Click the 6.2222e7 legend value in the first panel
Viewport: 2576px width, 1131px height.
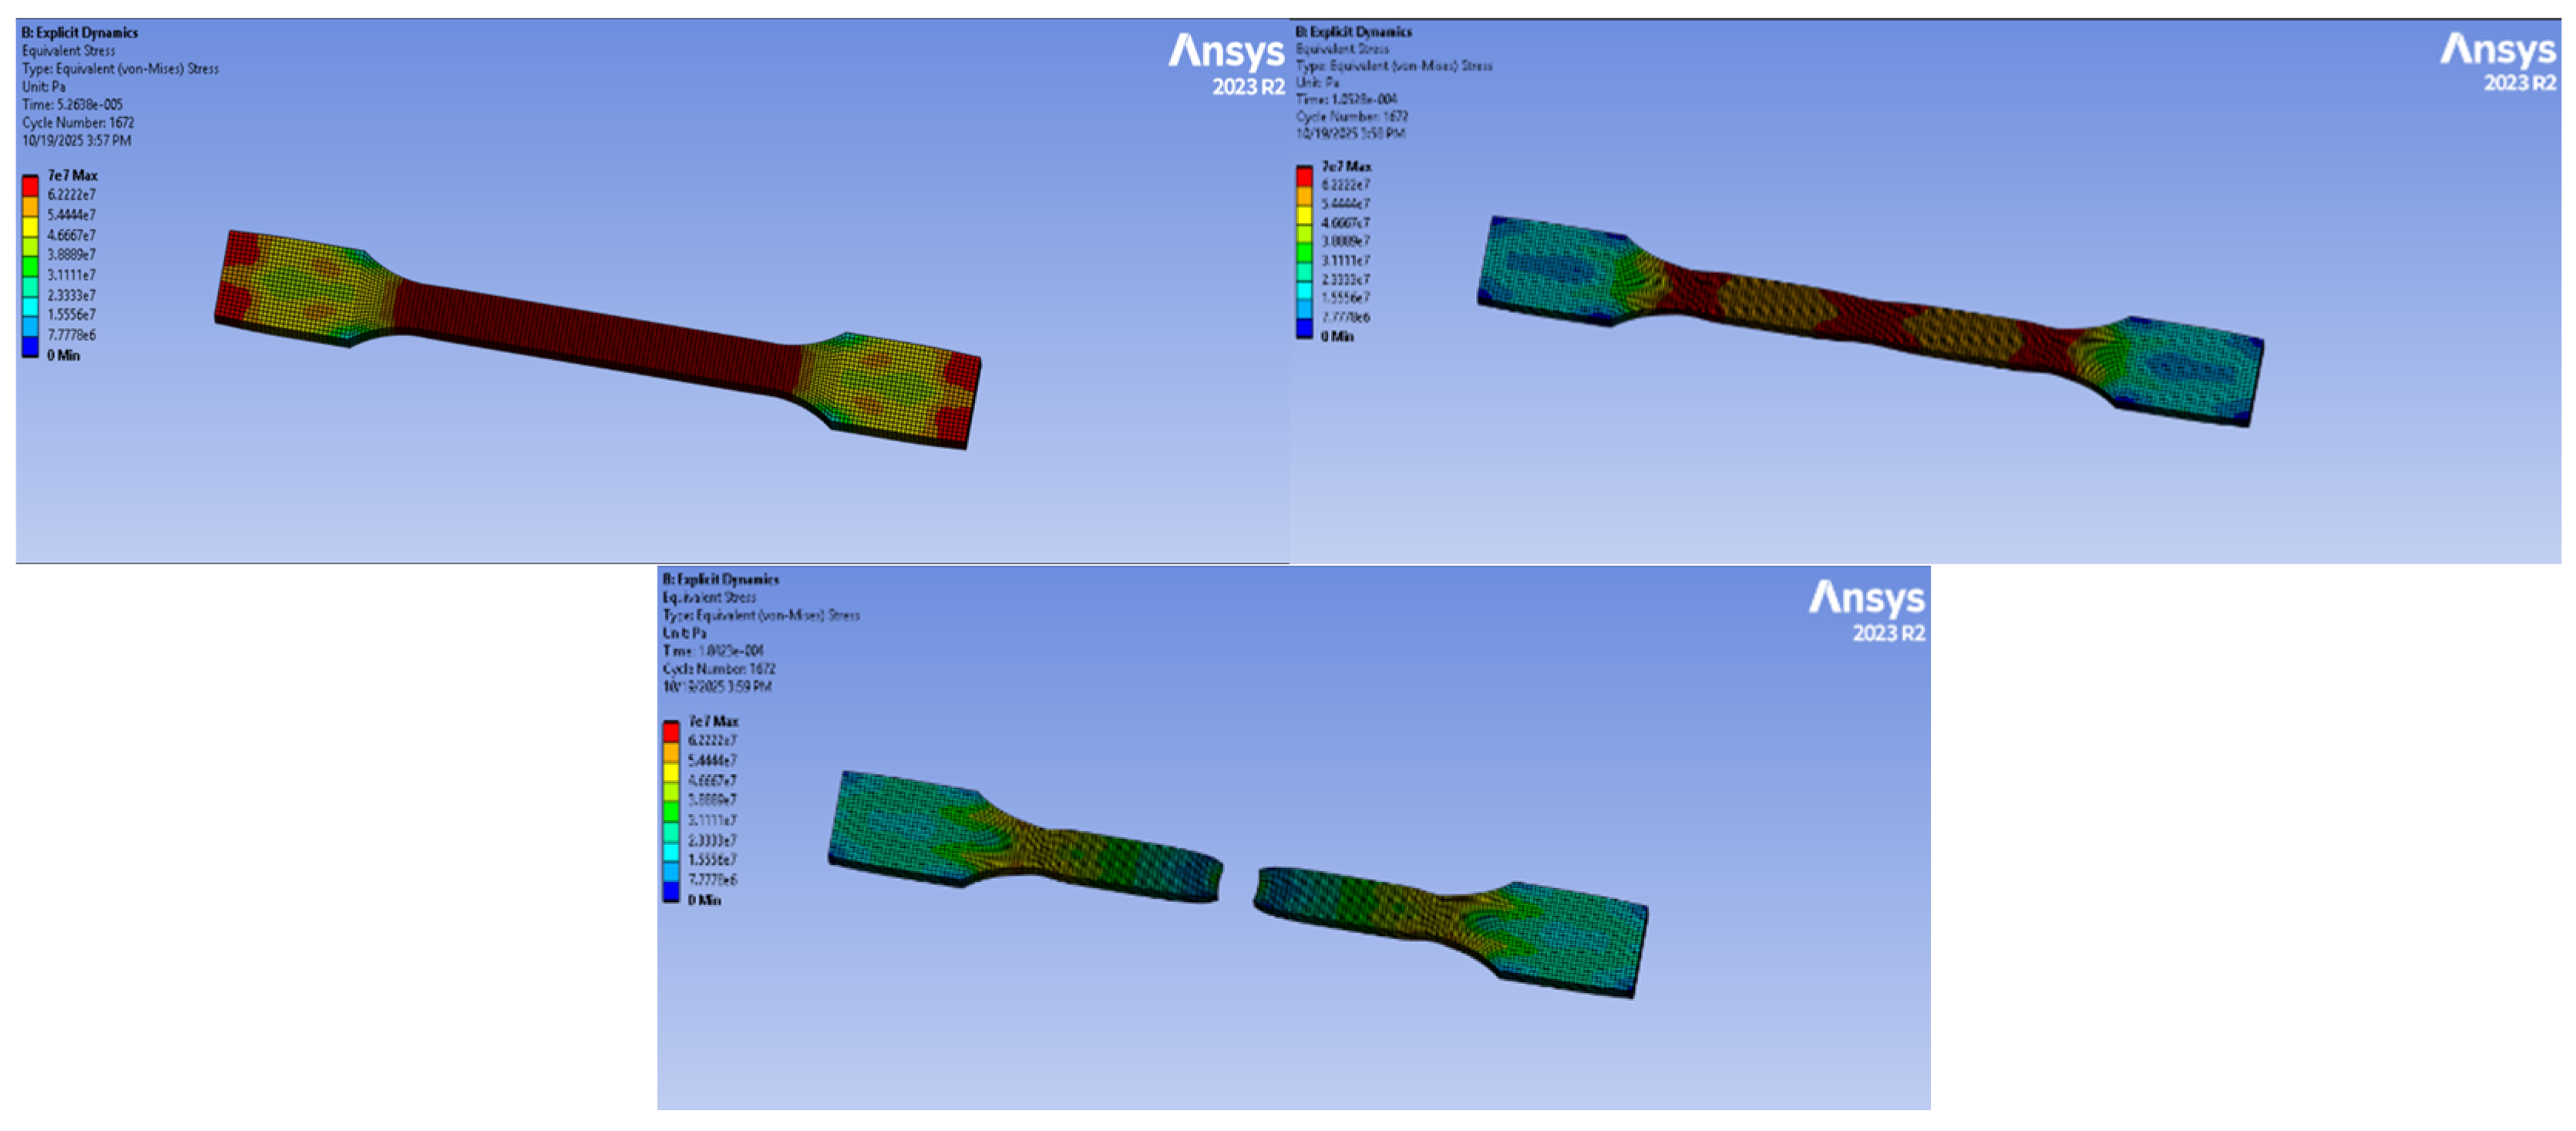tap(71, 195)
